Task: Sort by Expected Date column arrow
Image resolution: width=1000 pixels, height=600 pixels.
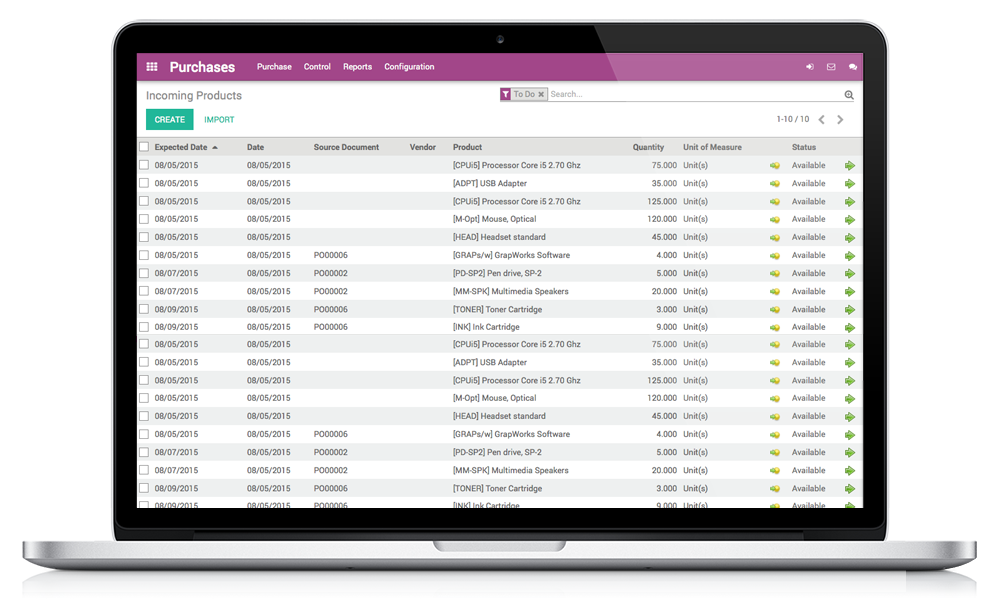Action: tap(215, 147)
